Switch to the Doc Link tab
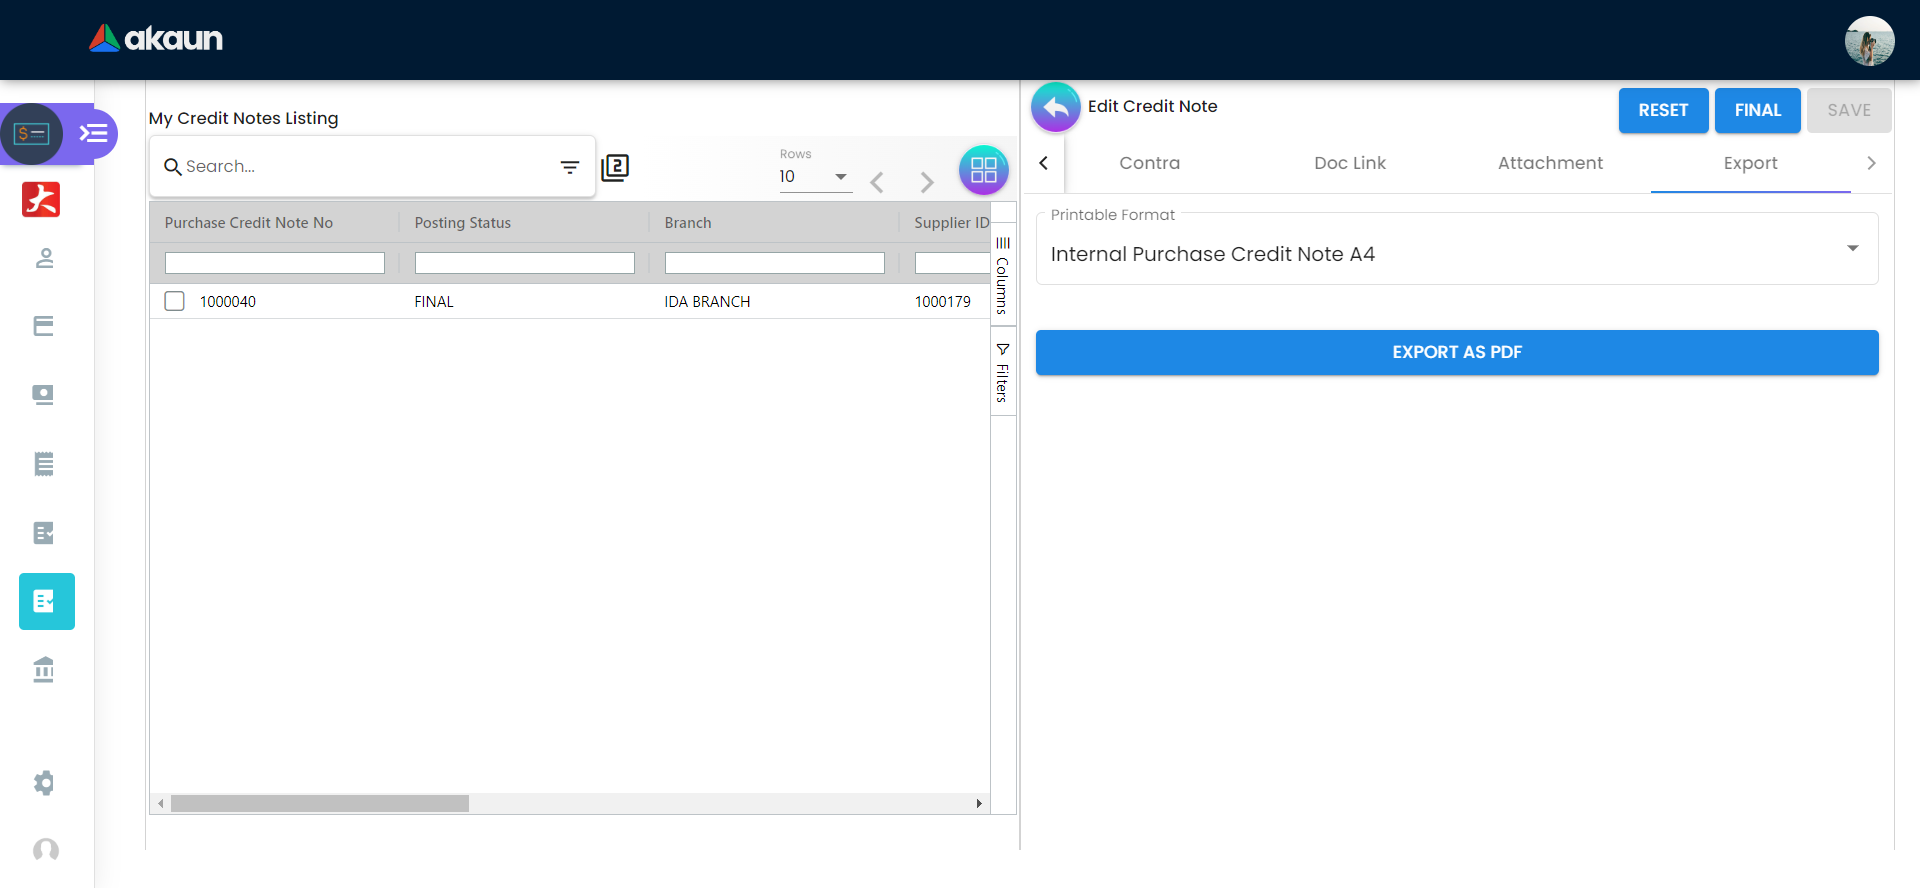The image size is (1920, 888). coord(1349,163)
